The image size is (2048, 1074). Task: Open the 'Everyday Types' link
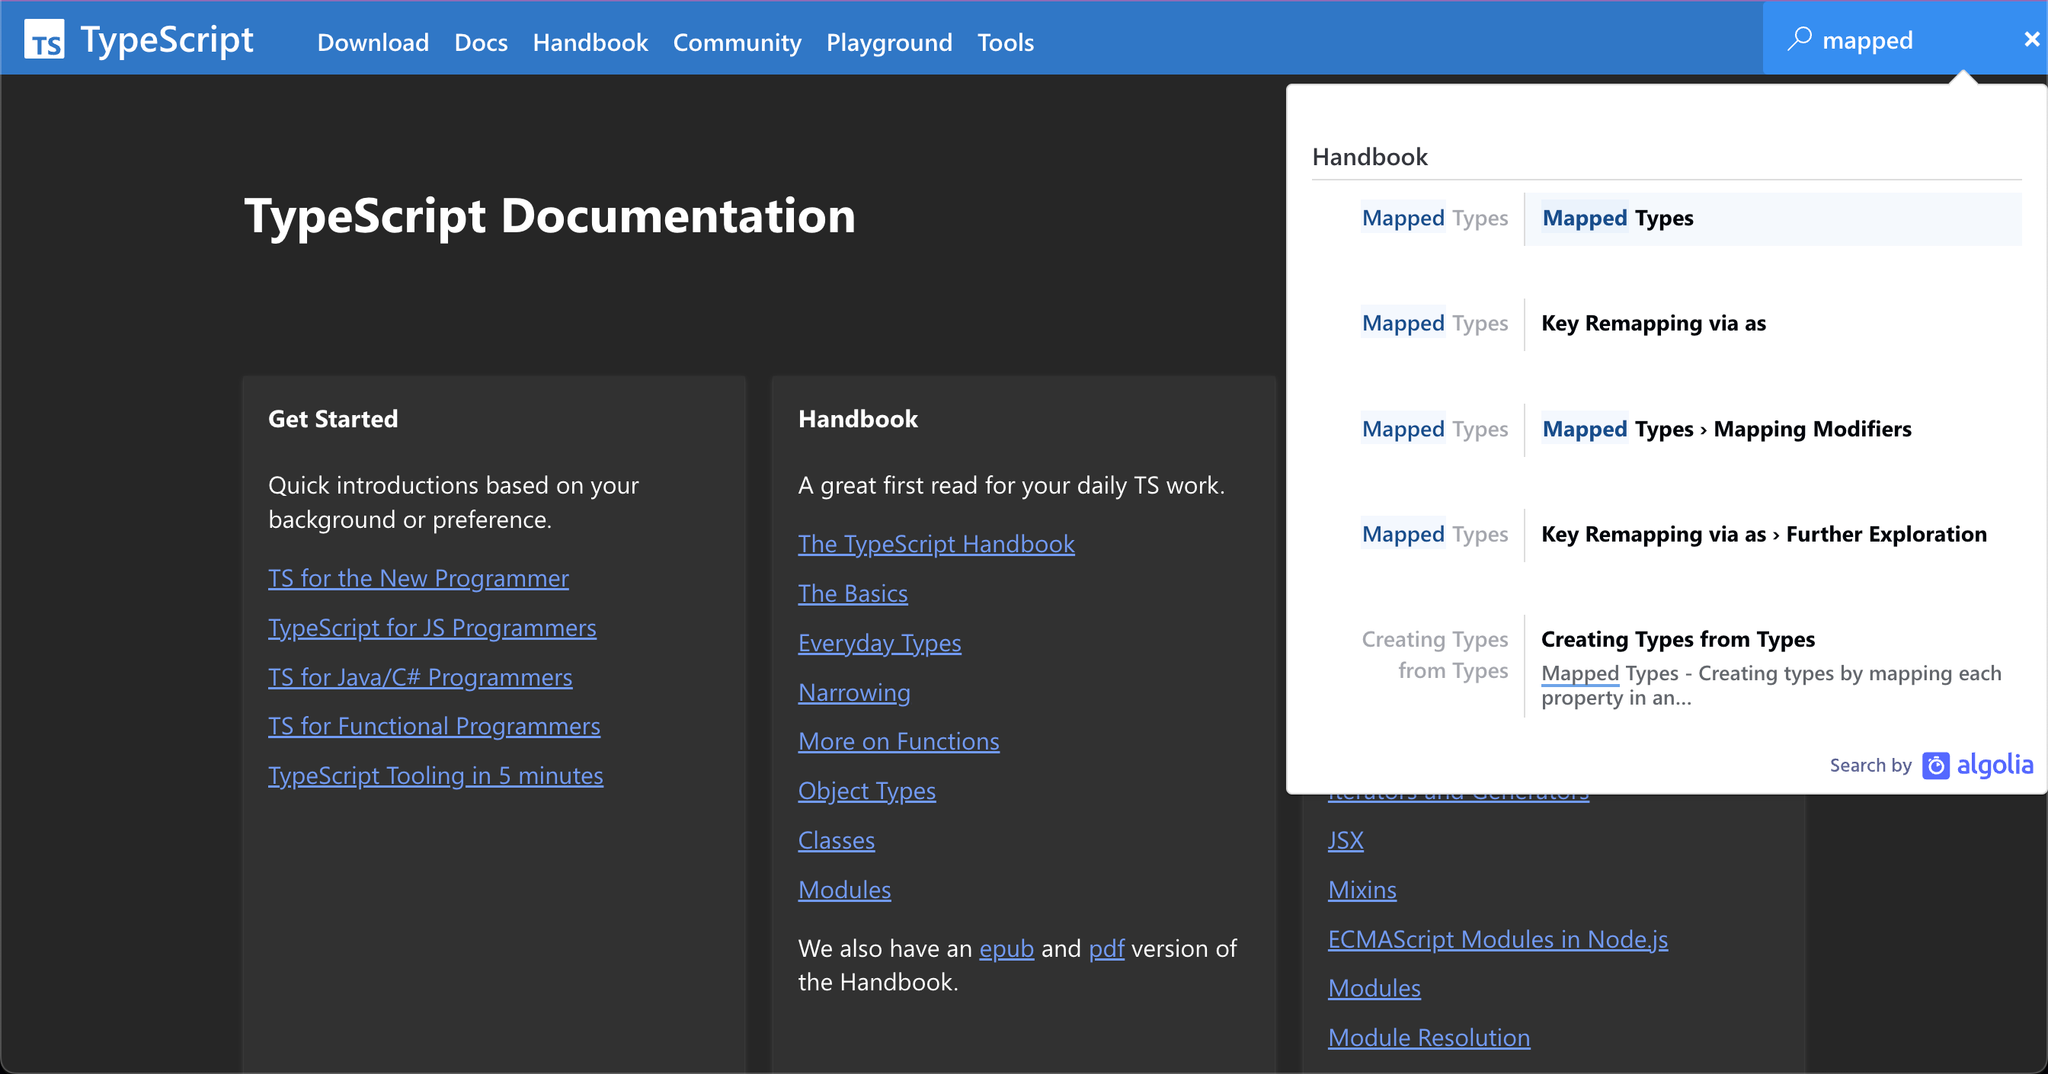879,643
